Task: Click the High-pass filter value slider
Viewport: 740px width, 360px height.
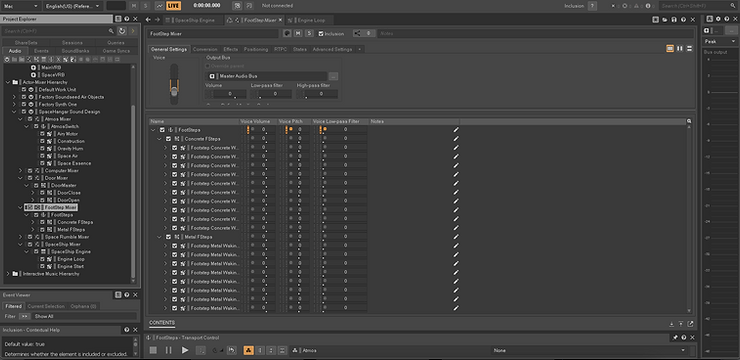Action: 316,94
